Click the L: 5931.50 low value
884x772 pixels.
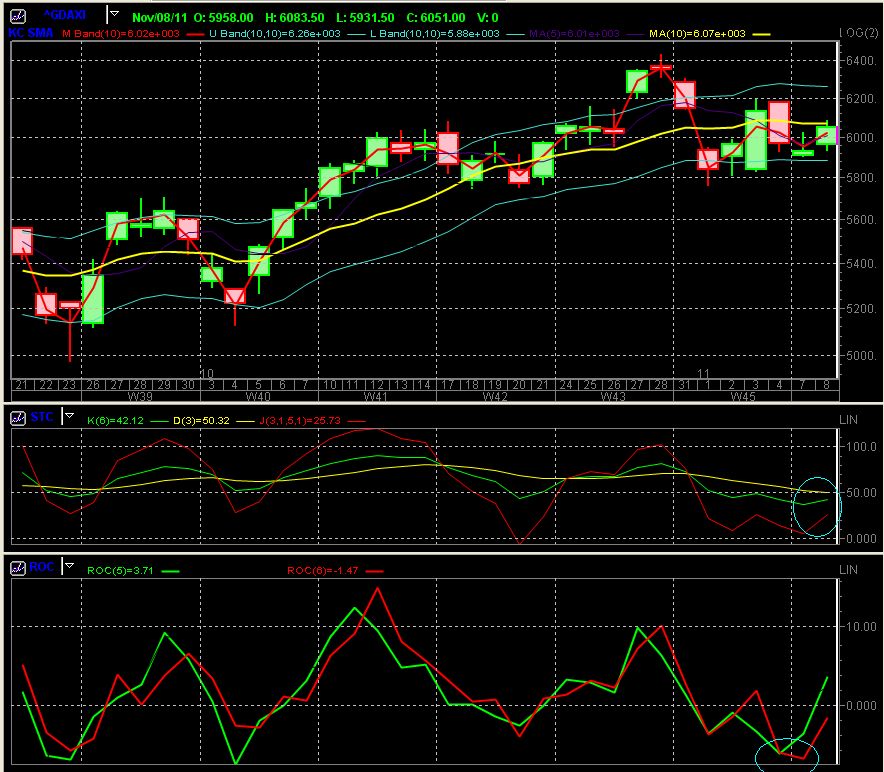coord(367,17)
